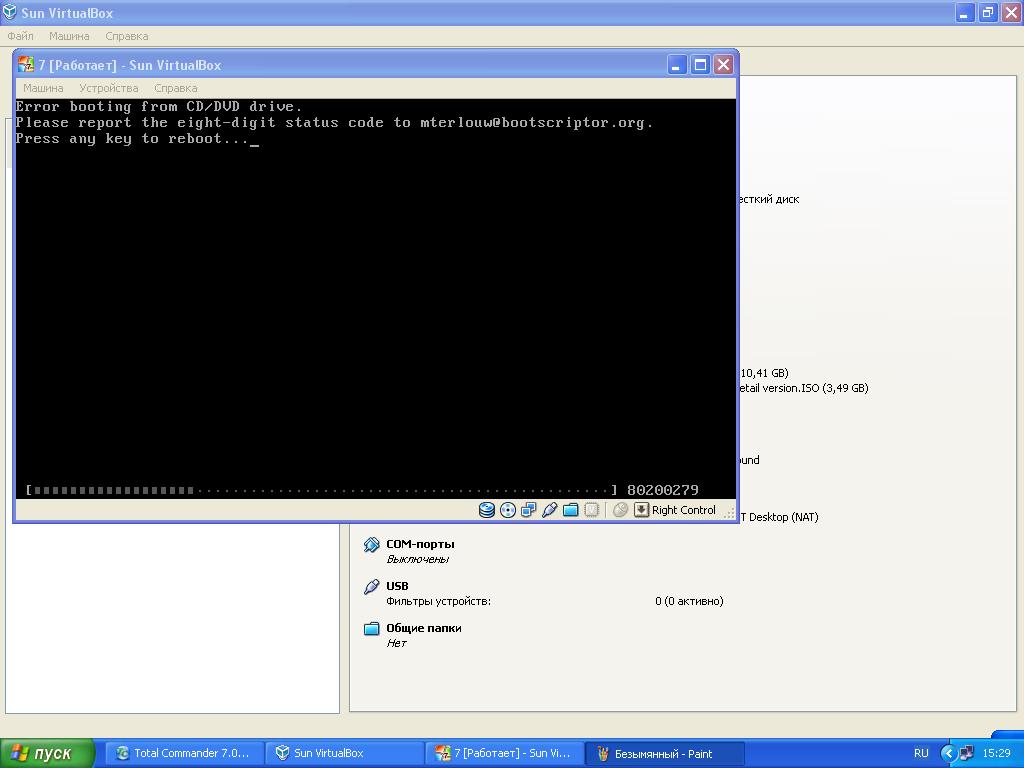The width and height of the screenshot is (1024, 768).
Task: Click the 'T Desktop (NAT)' network adapter text
Action: coord(779,517)
